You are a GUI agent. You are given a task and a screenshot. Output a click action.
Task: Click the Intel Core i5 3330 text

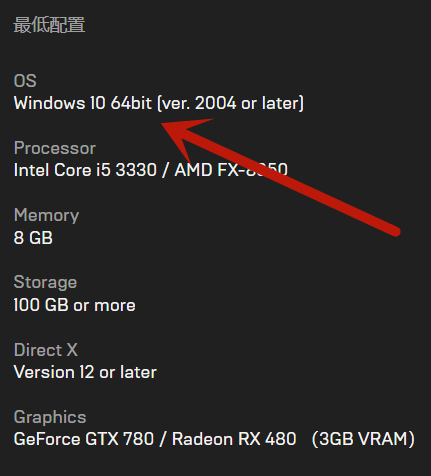tap(85, 170)
